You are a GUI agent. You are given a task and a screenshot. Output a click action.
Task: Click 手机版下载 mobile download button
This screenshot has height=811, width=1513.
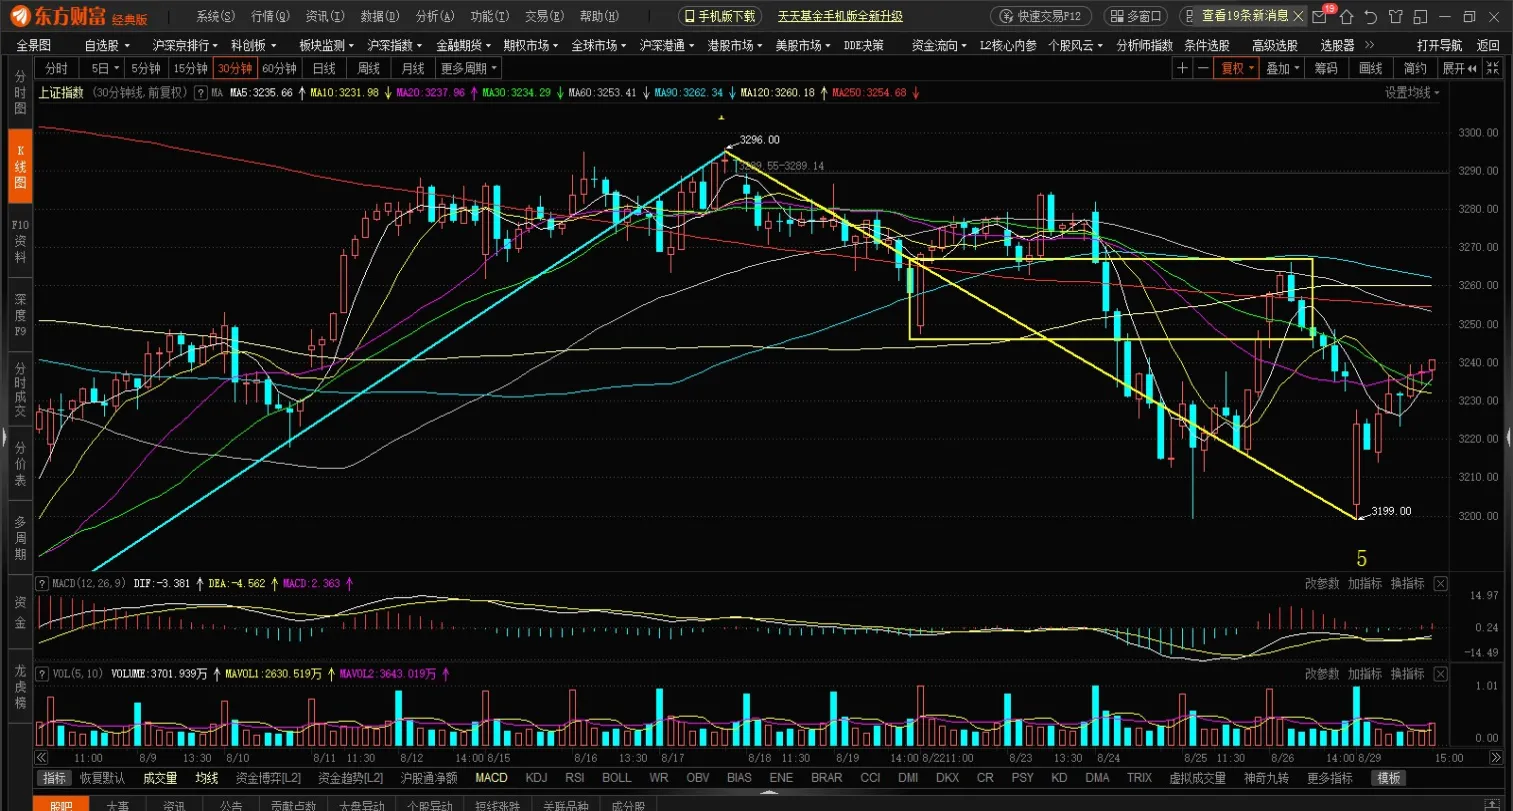[720, 16]
